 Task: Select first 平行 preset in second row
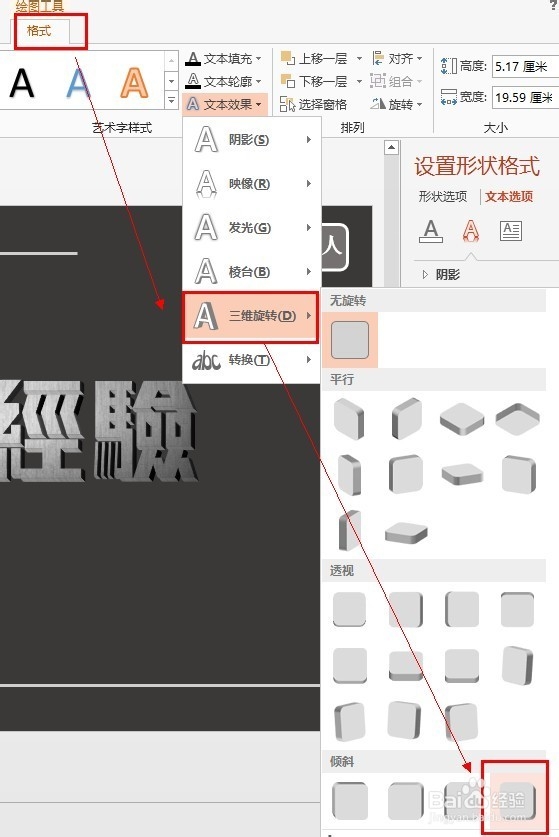coord(350,475)
